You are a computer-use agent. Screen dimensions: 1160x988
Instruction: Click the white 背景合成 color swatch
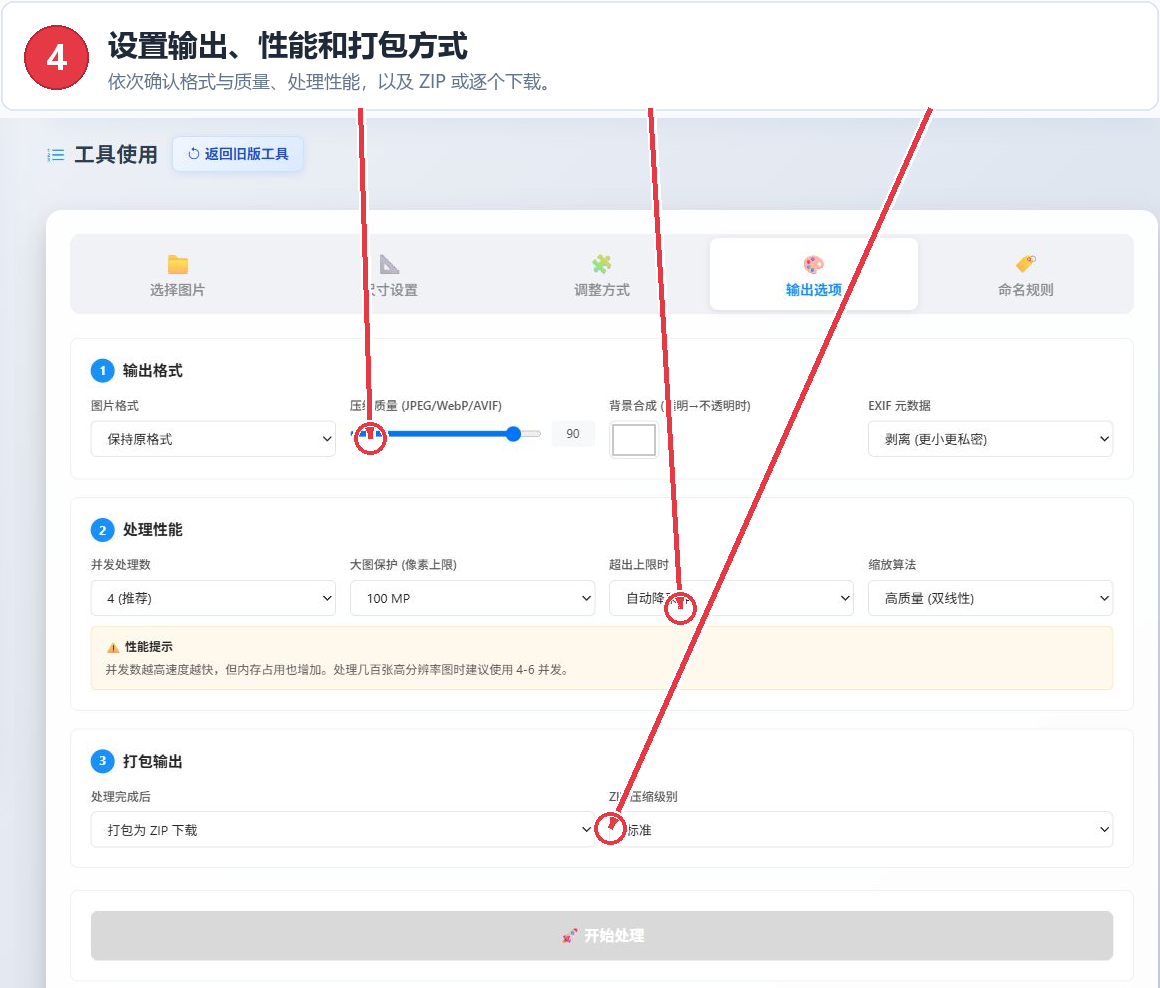pyautogui.click(x=633, y=439)
